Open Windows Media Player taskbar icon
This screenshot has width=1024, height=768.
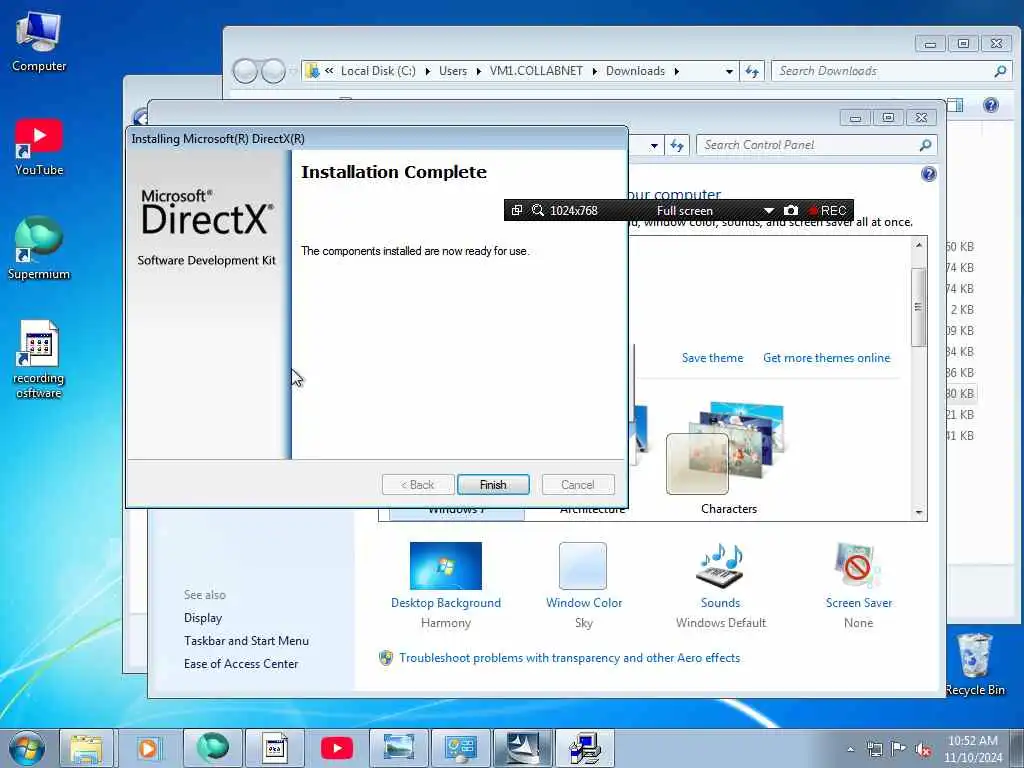coord(148,748)
